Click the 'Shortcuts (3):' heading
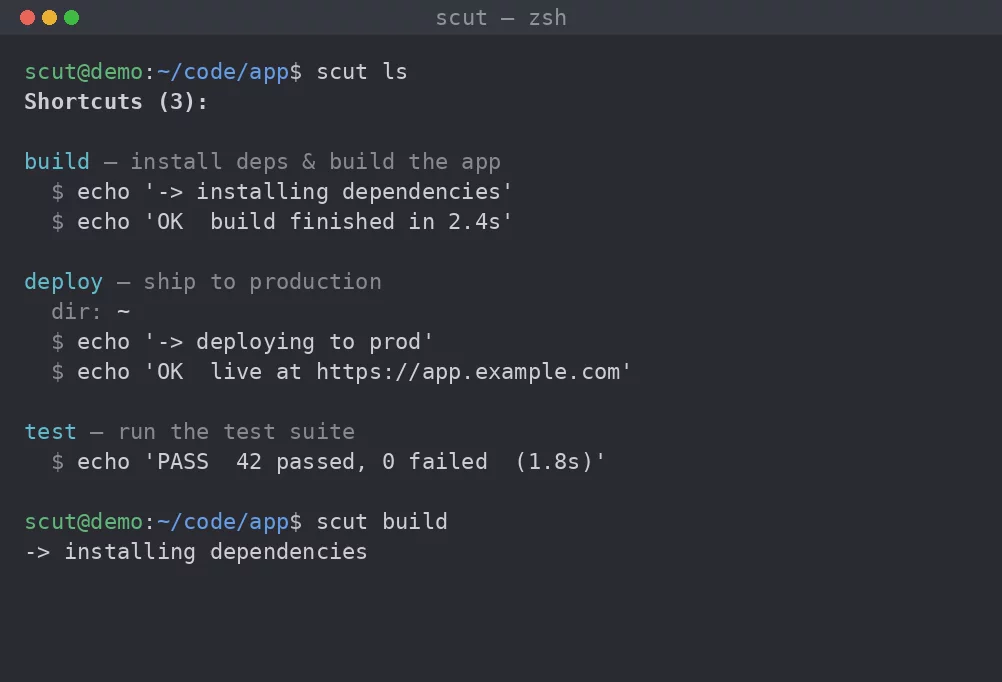 116,102
